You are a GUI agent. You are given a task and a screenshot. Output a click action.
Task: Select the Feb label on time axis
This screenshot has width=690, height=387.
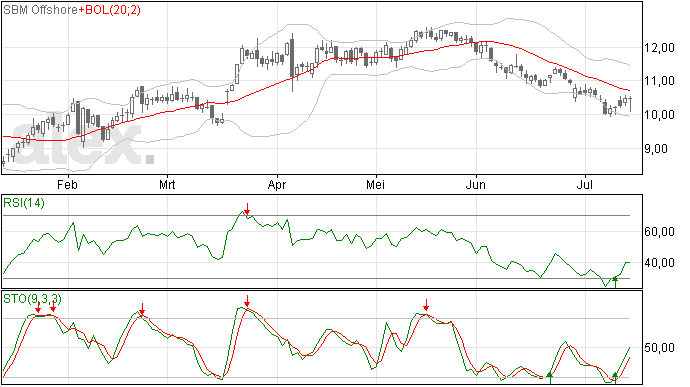pos(67,184)
